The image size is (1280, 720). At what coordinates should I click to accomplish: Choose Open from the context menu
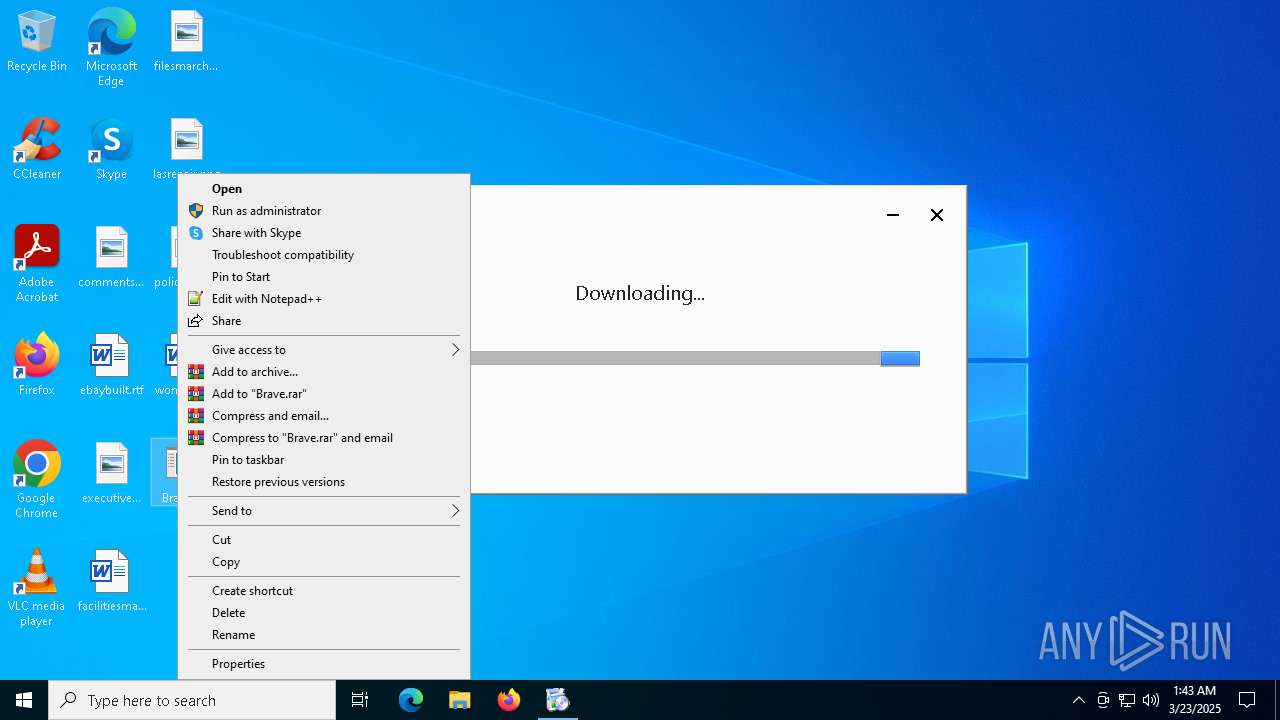click(x=324, y=189)
